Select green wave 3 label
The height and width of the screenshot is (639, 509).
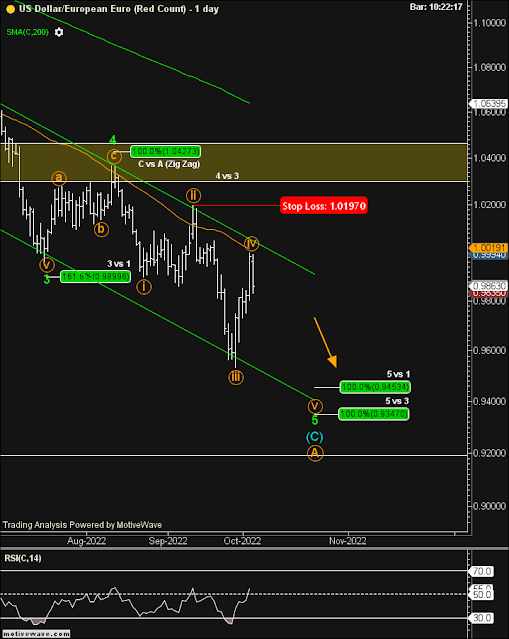[x=47, y=280]
